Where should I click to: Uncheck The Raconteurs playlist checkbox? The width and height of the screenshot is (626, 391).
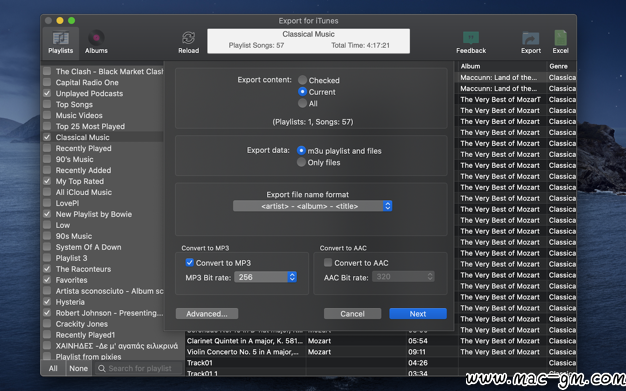click(47, 269)
